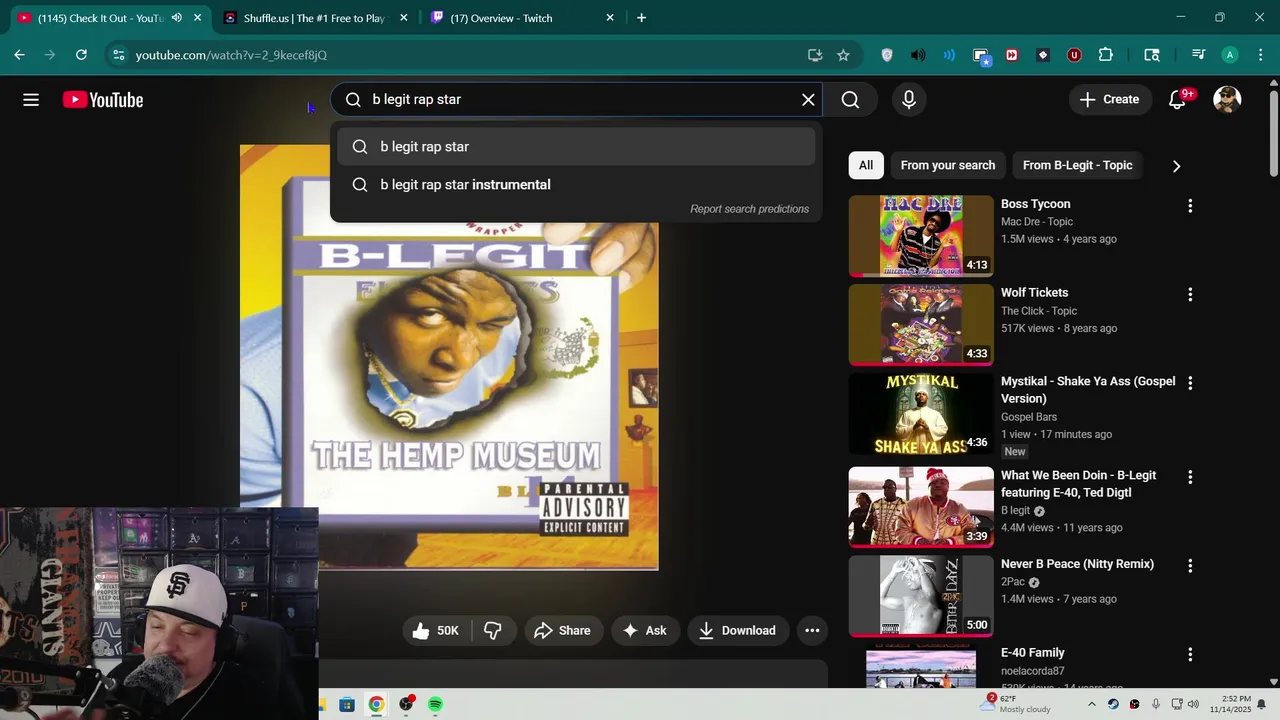Mute the YouTube tab via speaker icon
Image resolution: width=1280 pixels, height=720 pixels.
(x=177, y=18)
